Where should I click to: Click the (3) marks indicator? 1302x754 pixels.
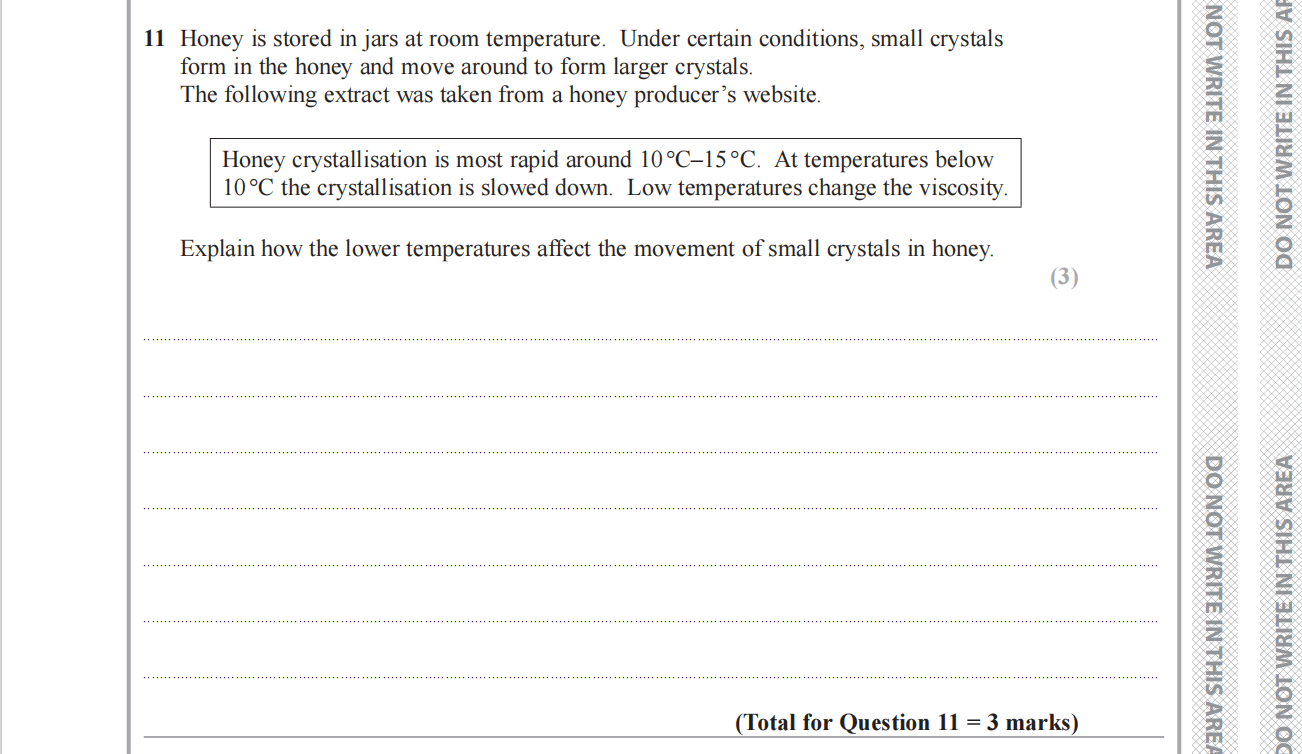tap(1064, 277)
